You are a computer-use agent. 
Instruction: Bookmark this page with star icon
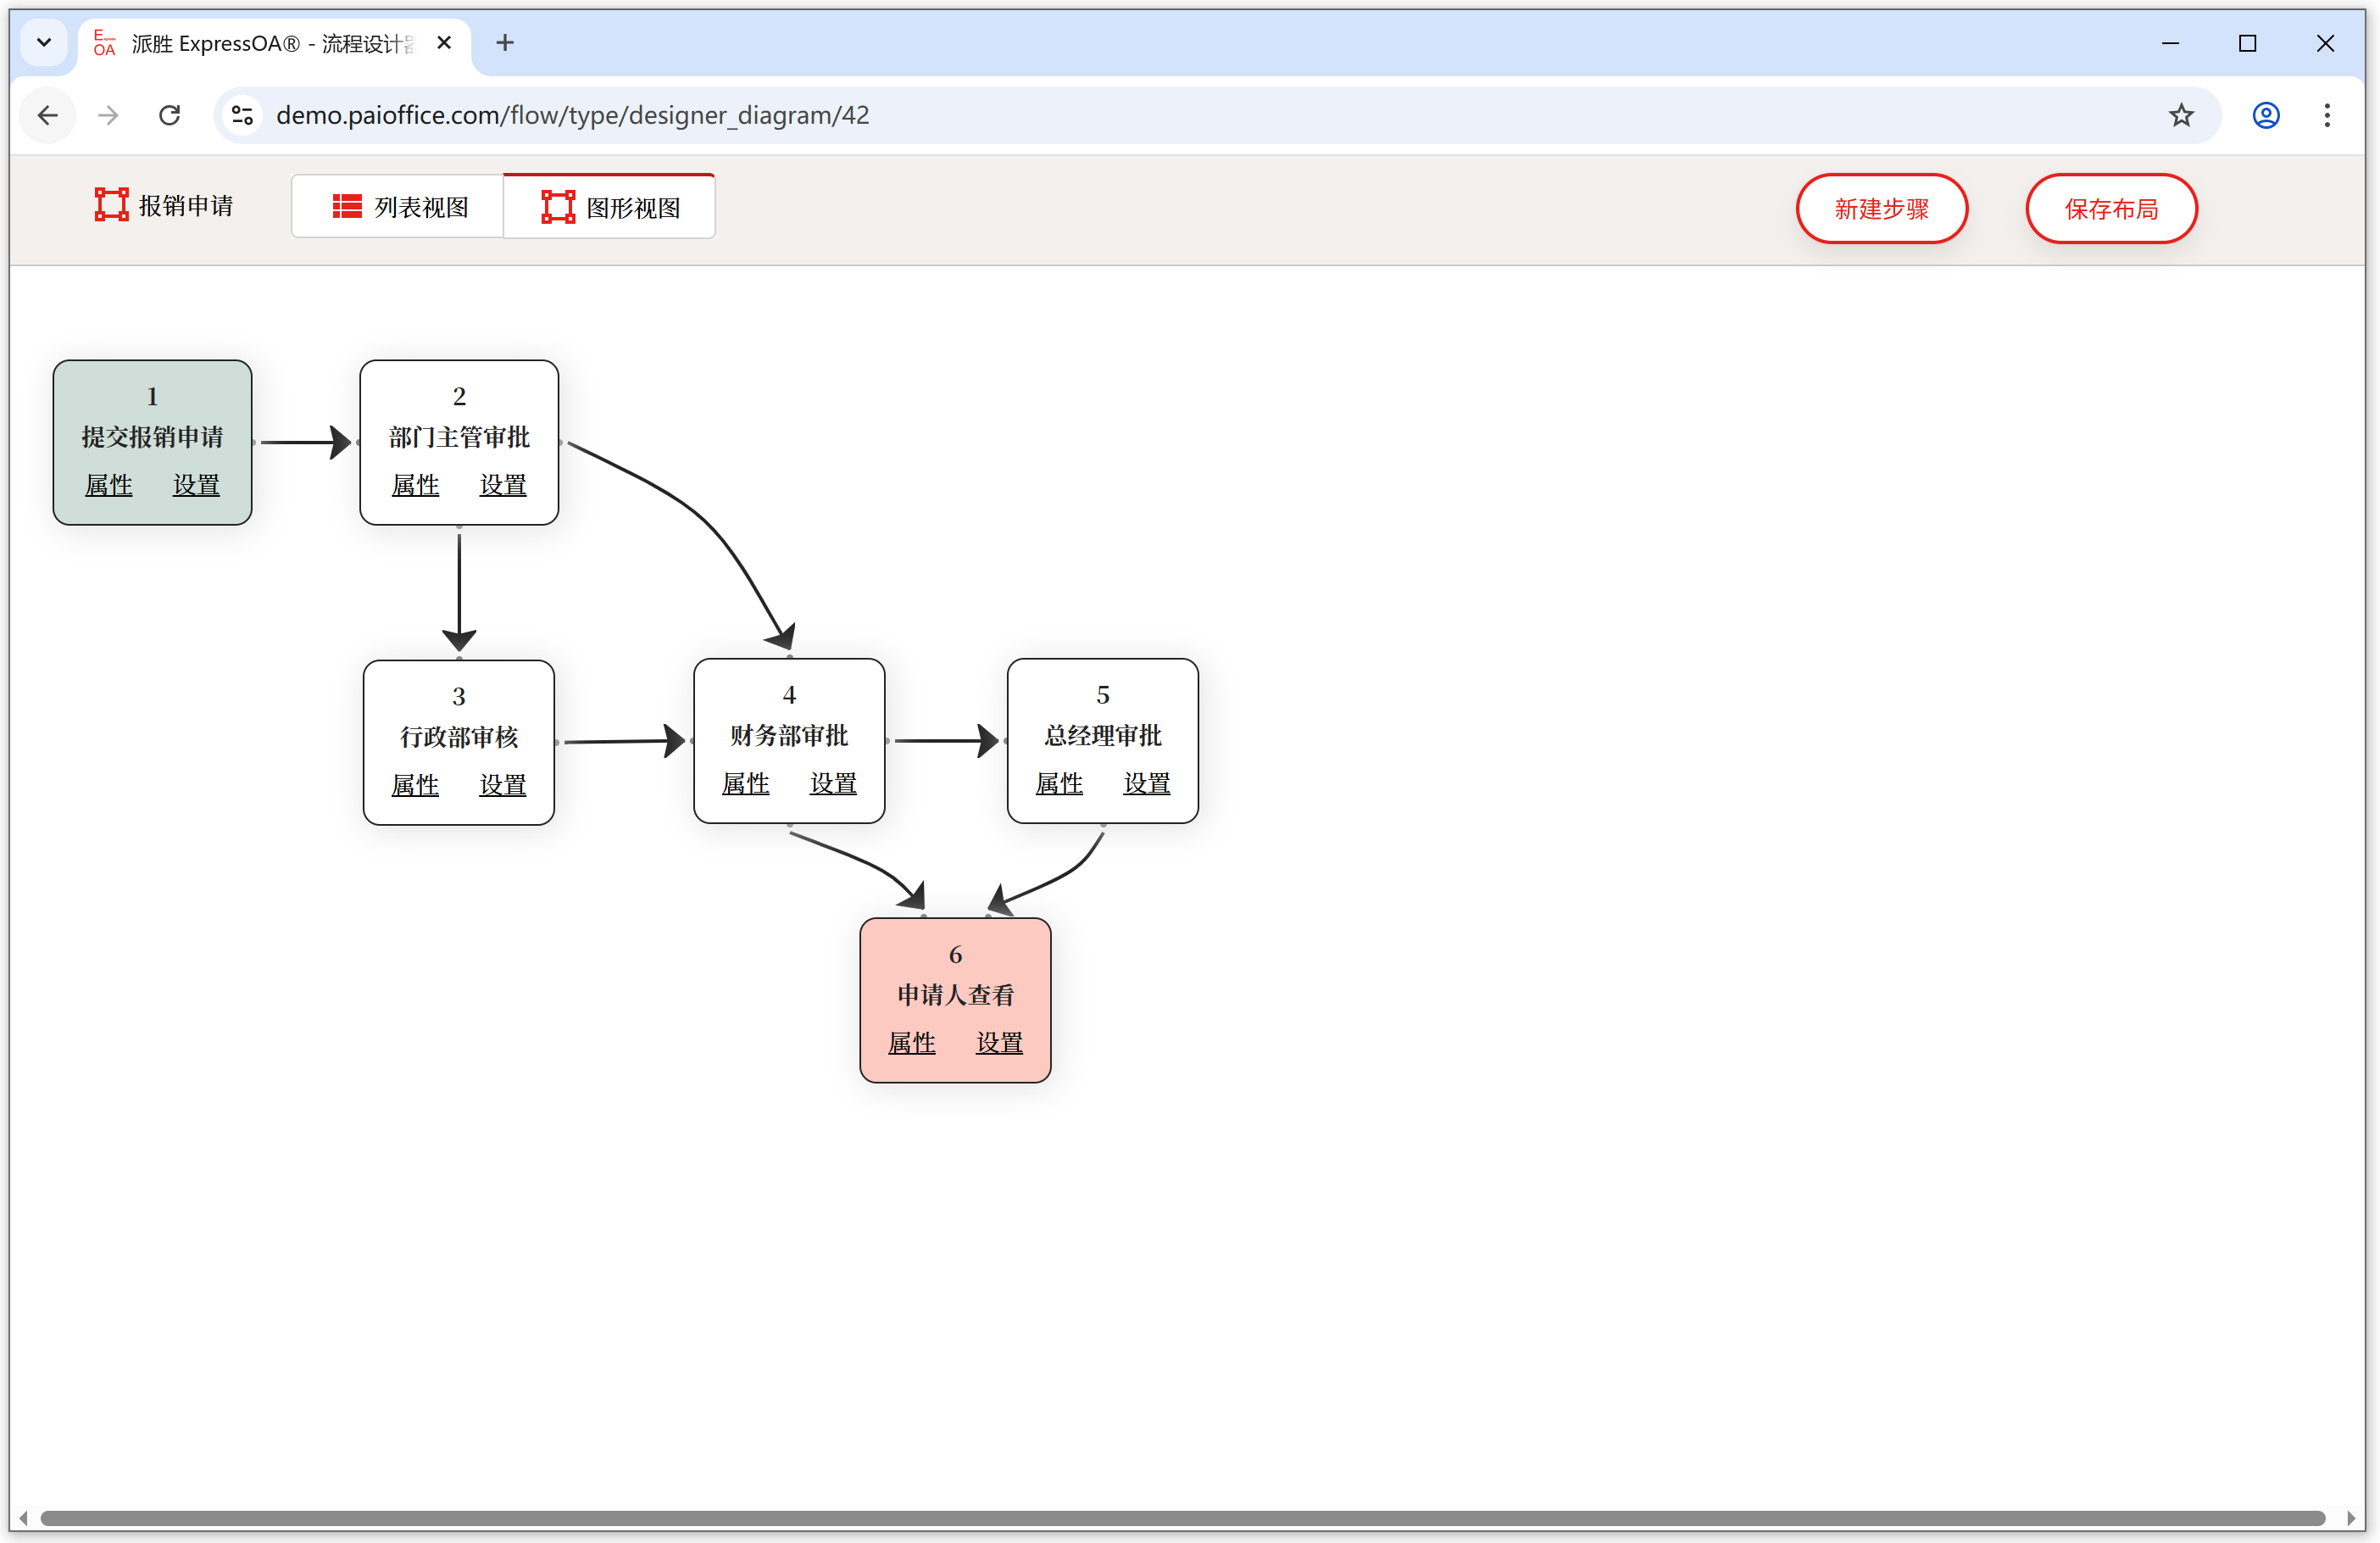(x=2181, y=115)
